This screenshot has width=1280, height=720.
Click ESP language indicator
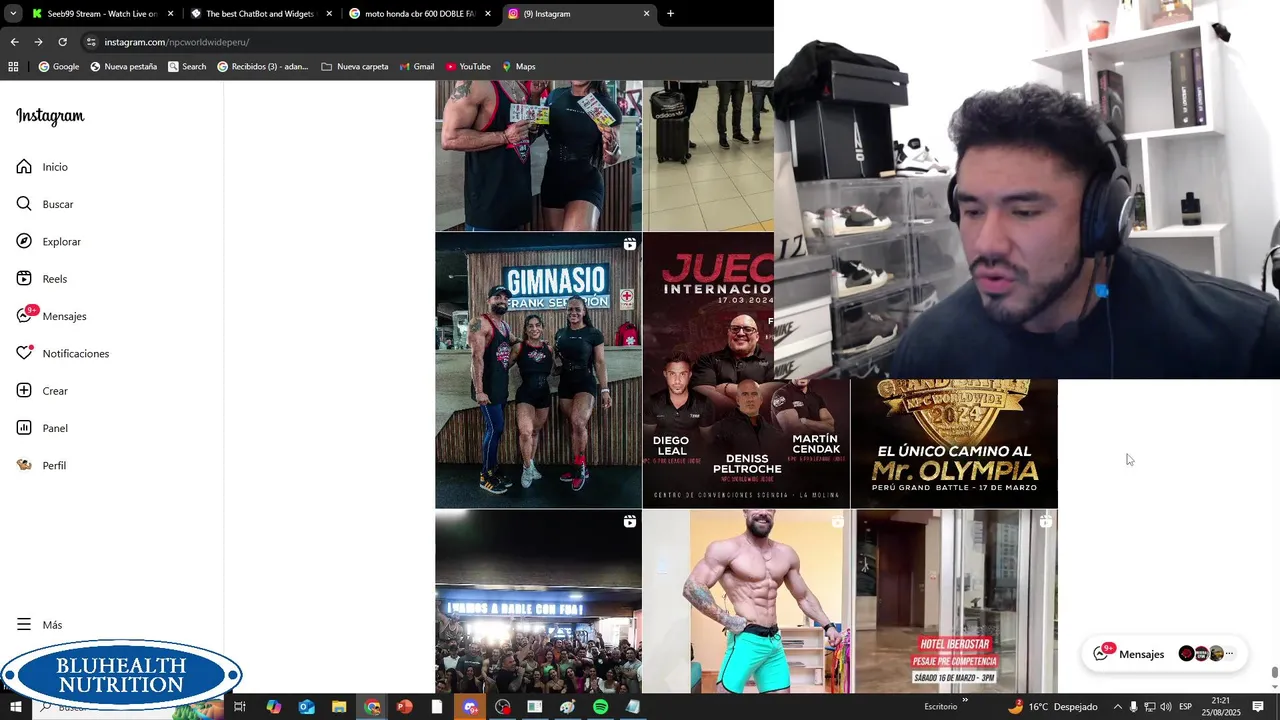(1185, 707)
